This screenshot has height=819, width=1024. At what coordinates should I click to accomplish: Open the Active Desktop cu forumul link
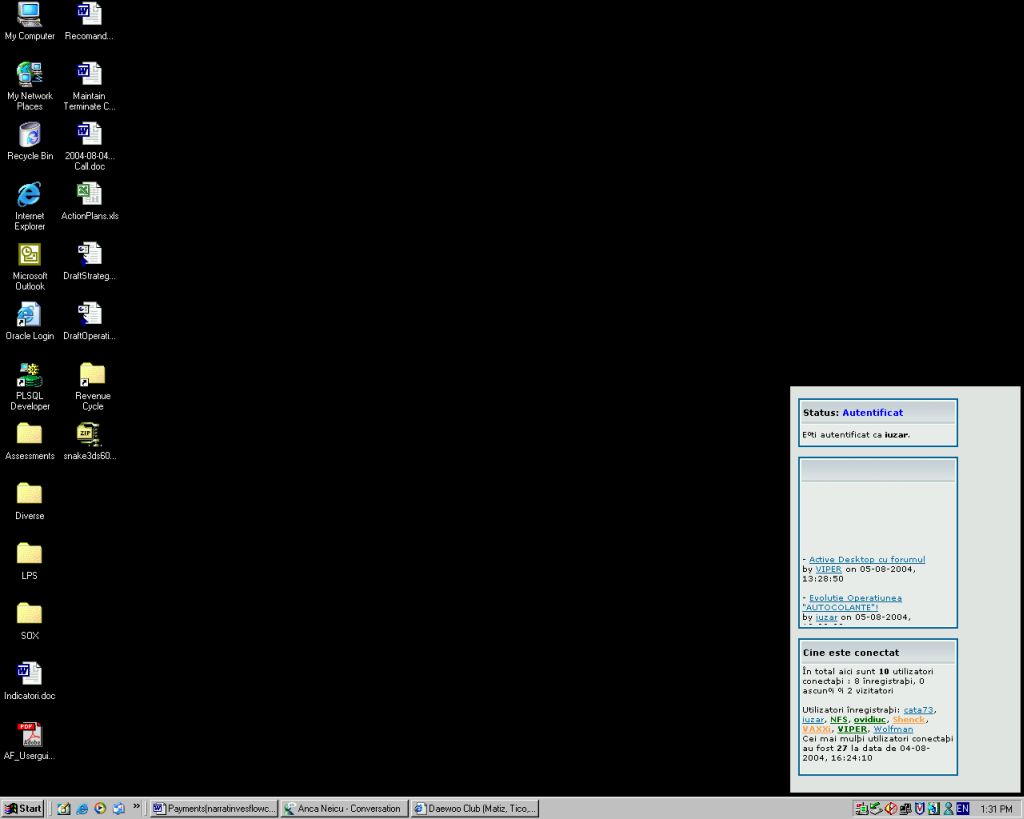point(866,559)
